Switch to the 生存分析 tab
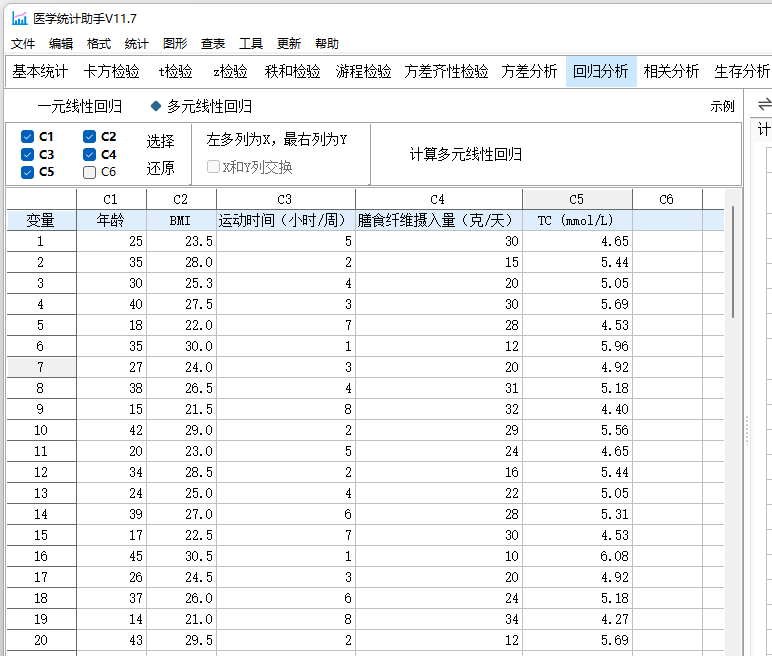Screen dimensions: 772x656 coord(742,71)
